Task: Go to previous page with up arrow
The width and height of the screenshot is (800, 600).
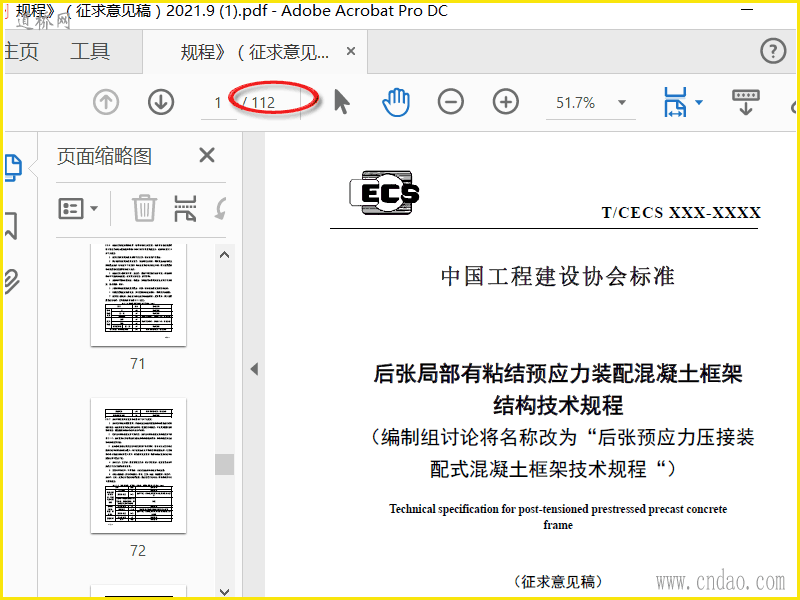Action: coord(106,102)
